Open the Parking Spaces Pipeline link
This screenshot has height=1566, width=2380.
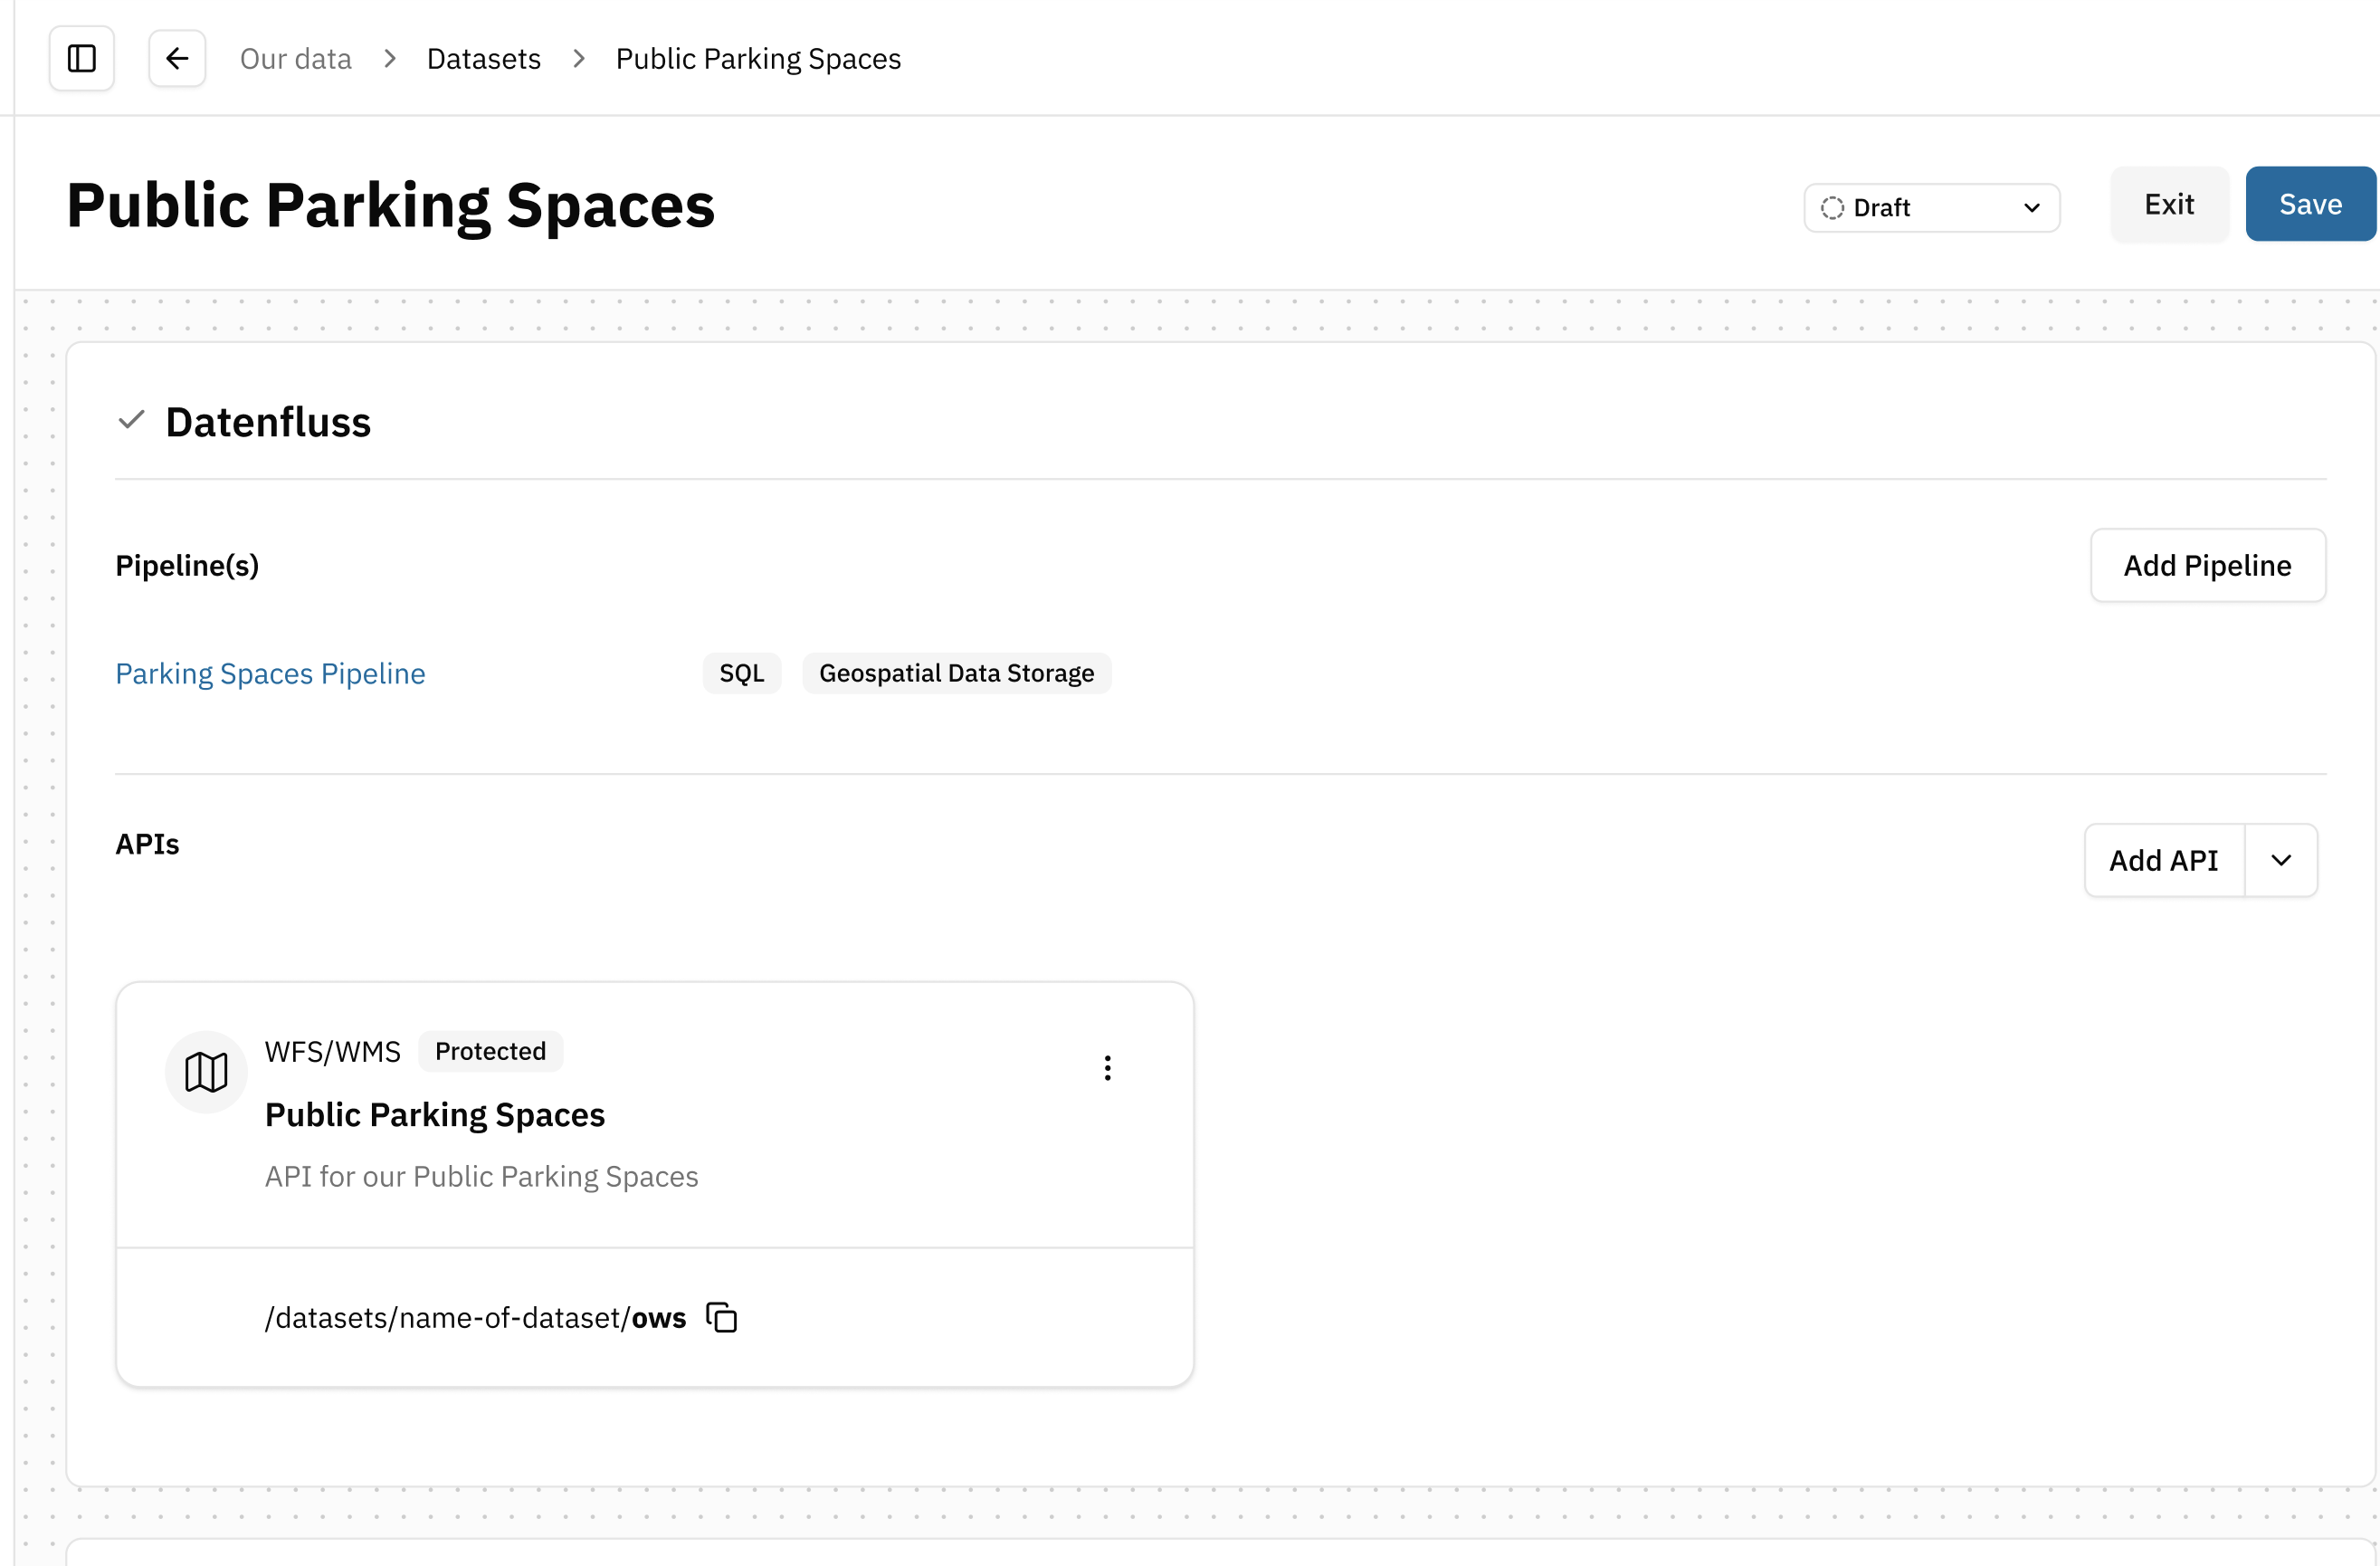coord(270,674)
